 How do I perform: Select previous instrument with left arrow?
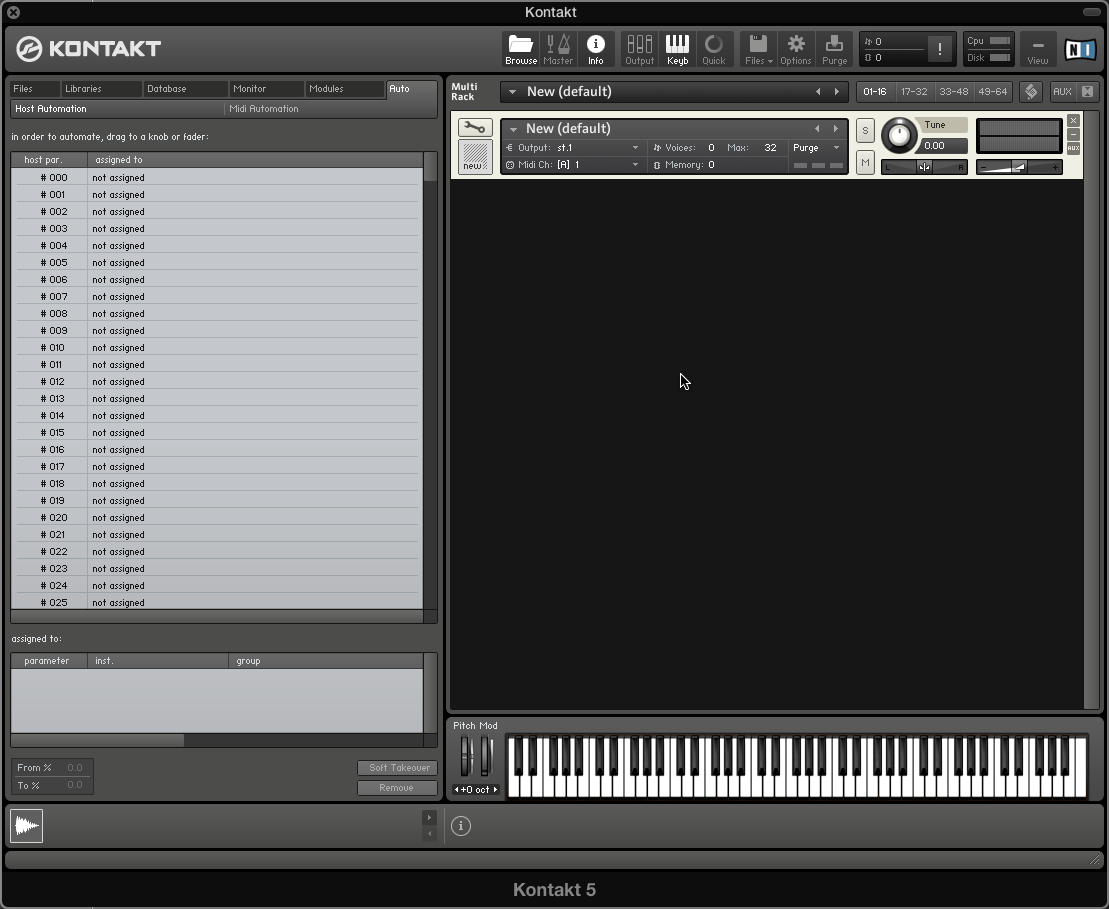(x=817, y=129)
